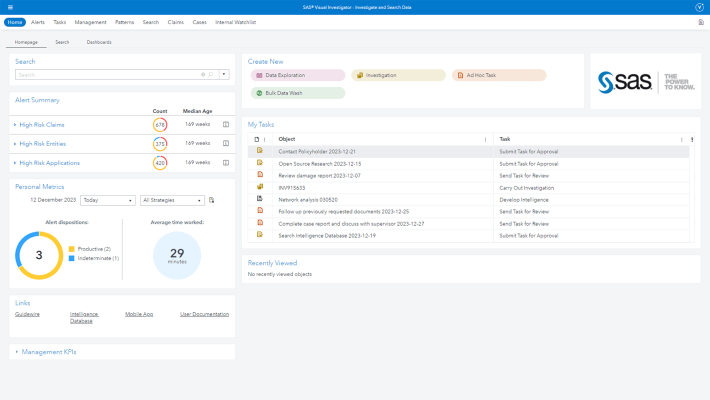Click the INV915633 investigation row icon
This screenshot has height=400, width=710.
tap(259, 186)
